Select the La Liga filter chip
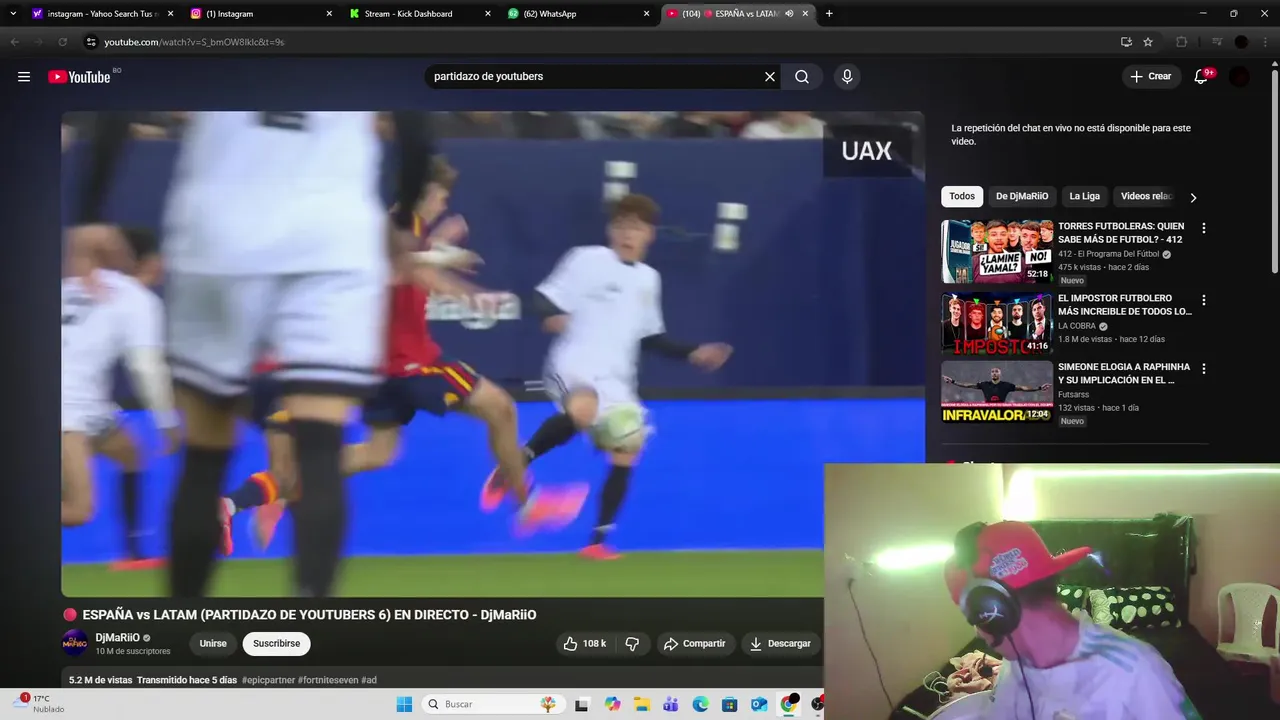Screen dimensions: 1280x720 1084,197
